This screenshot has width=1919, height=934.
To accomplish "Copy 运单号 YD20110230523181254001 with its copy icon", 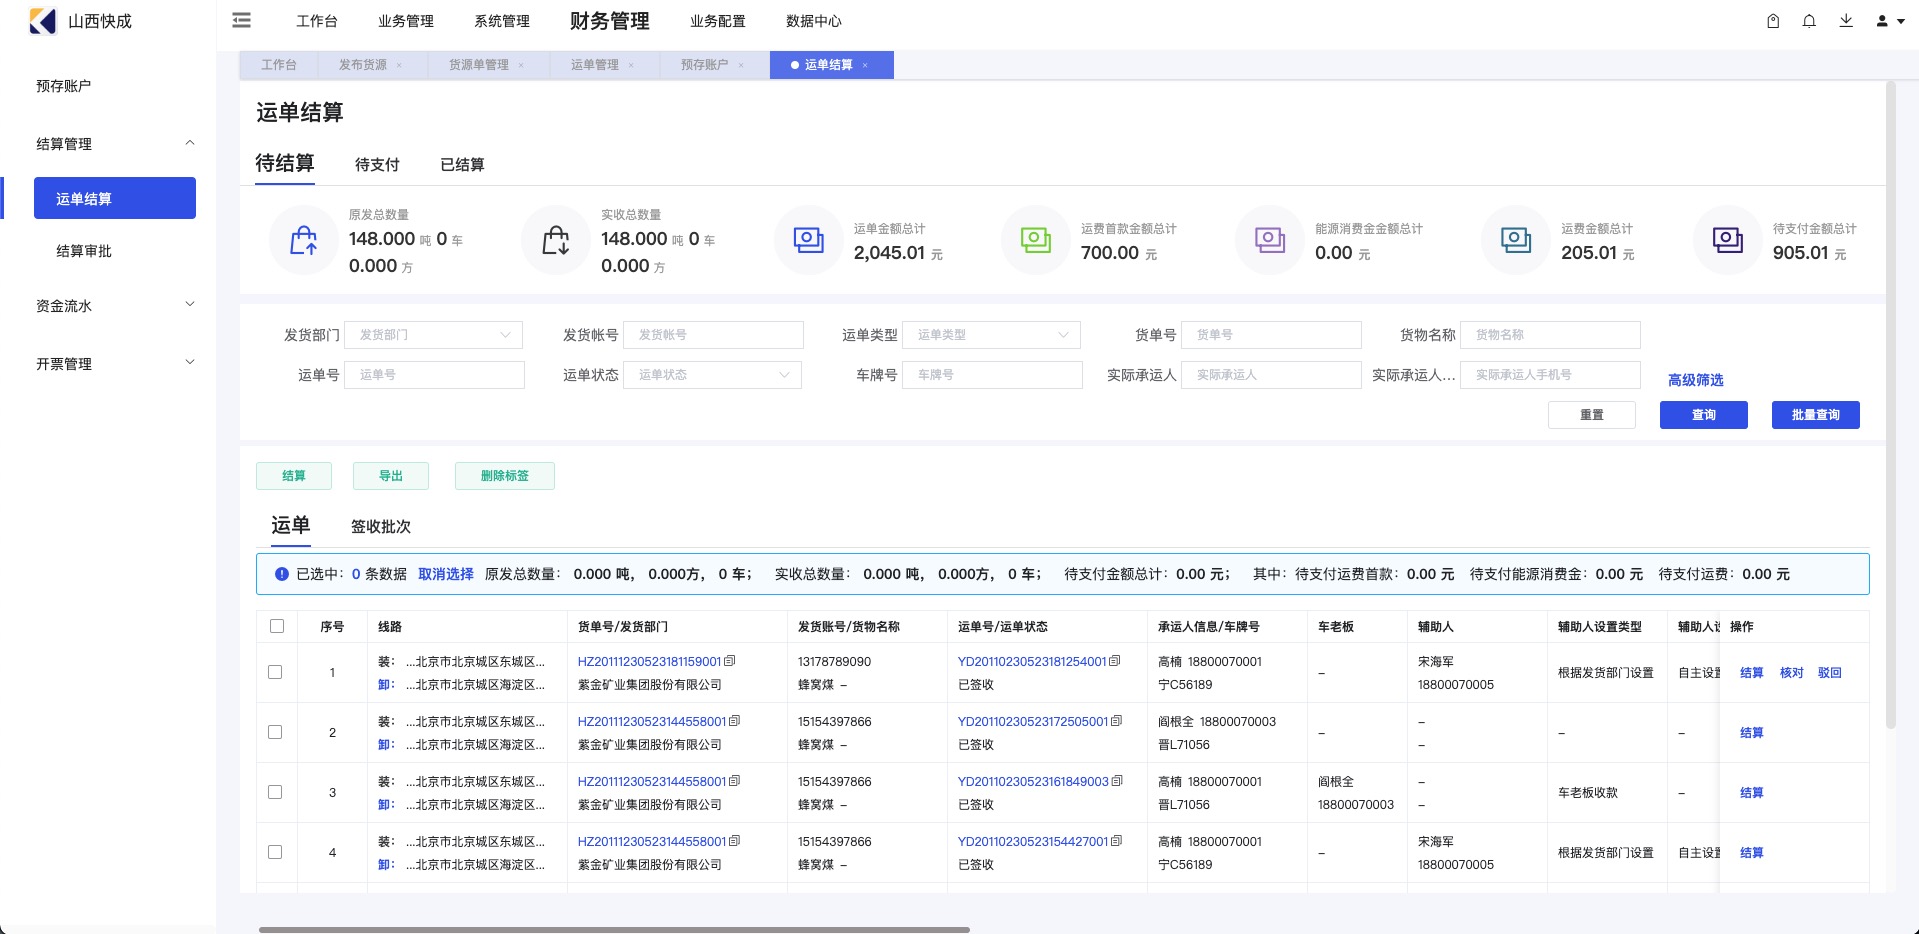I will coord(1115,661).
